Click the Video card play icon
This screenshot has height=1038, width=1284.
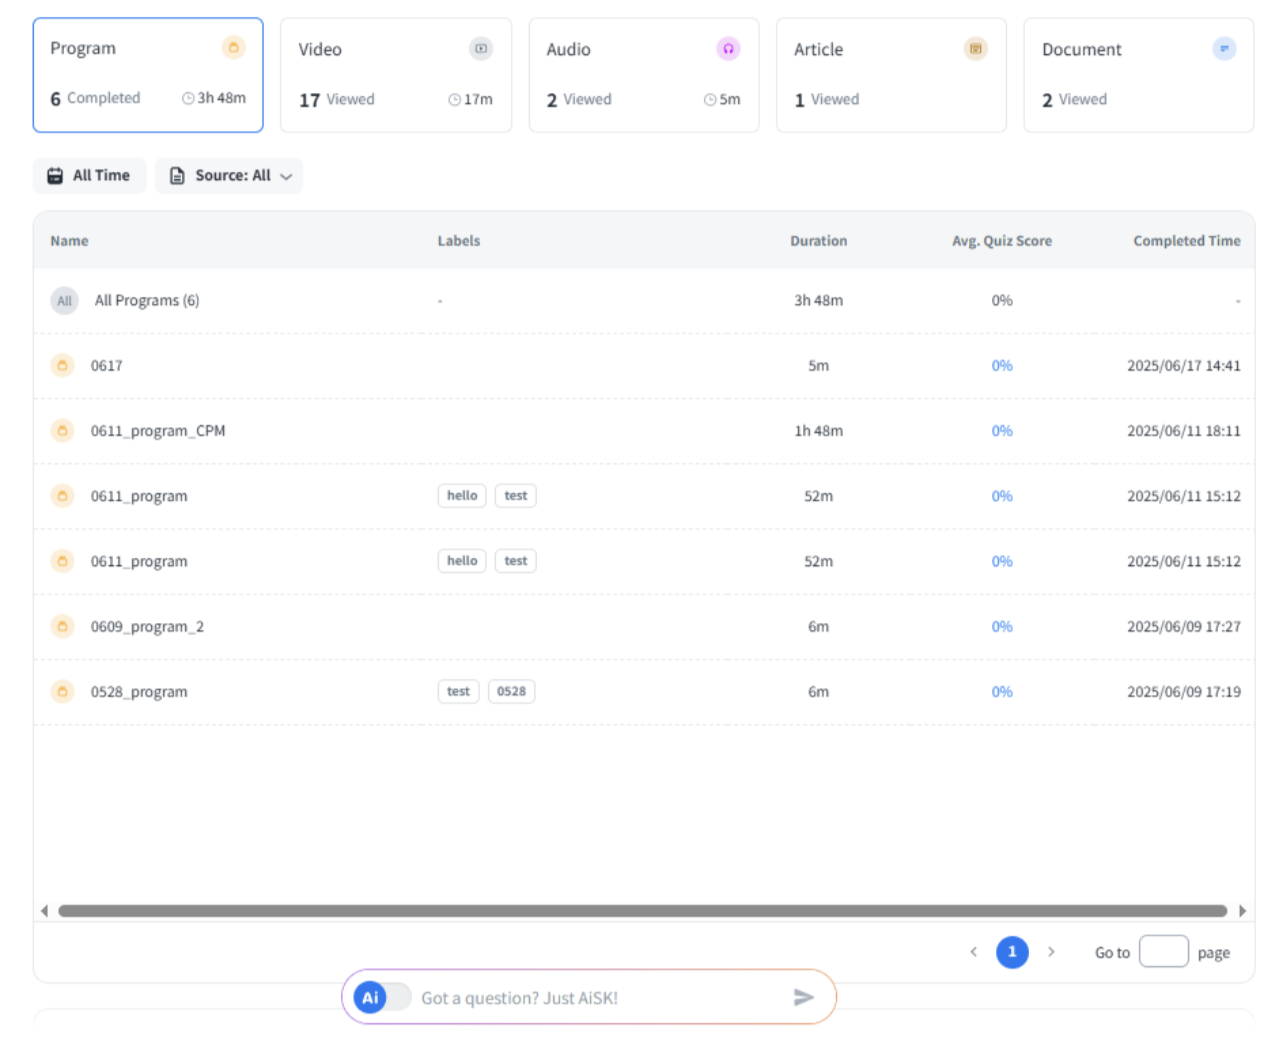tap(481, 49)
